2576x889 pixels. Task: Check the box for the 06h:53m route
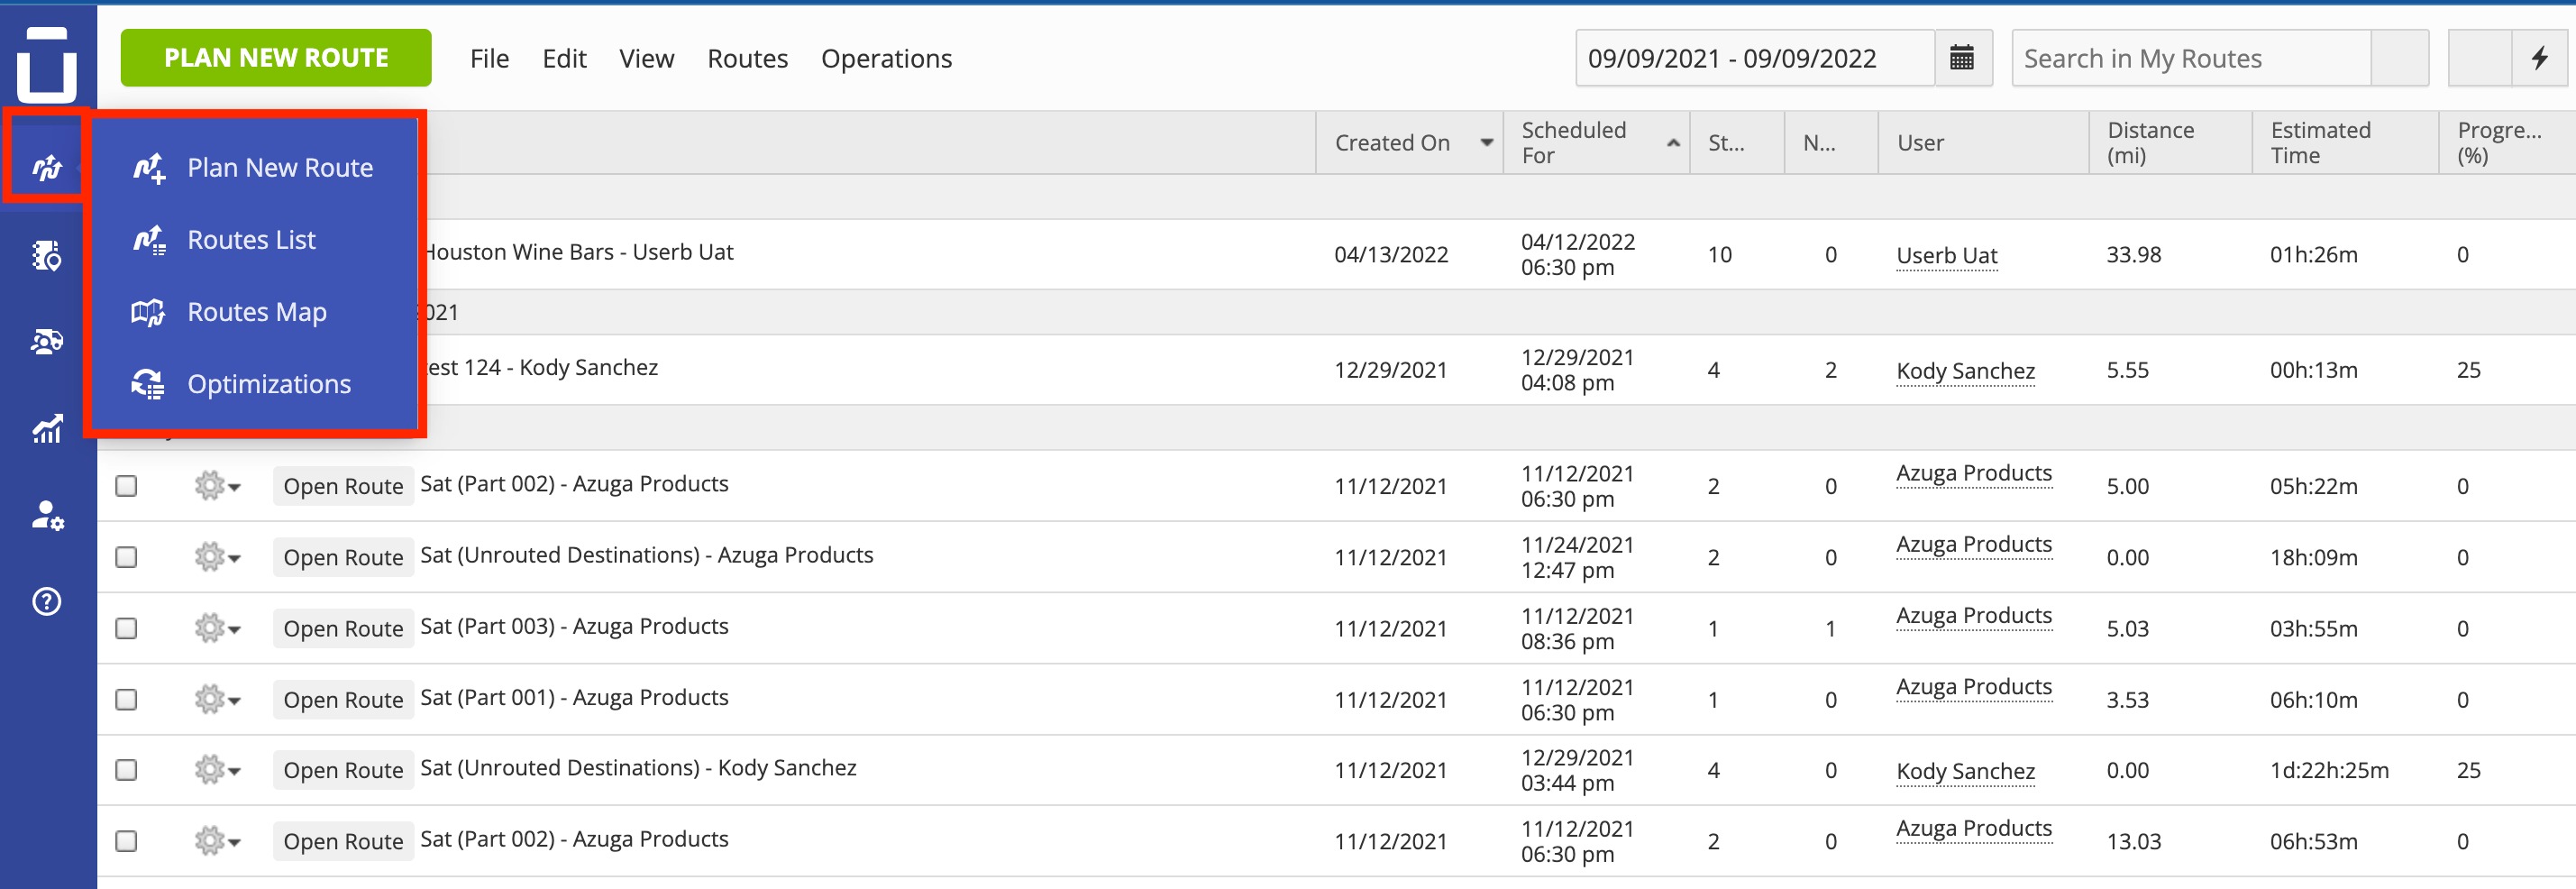coord(126,841)
